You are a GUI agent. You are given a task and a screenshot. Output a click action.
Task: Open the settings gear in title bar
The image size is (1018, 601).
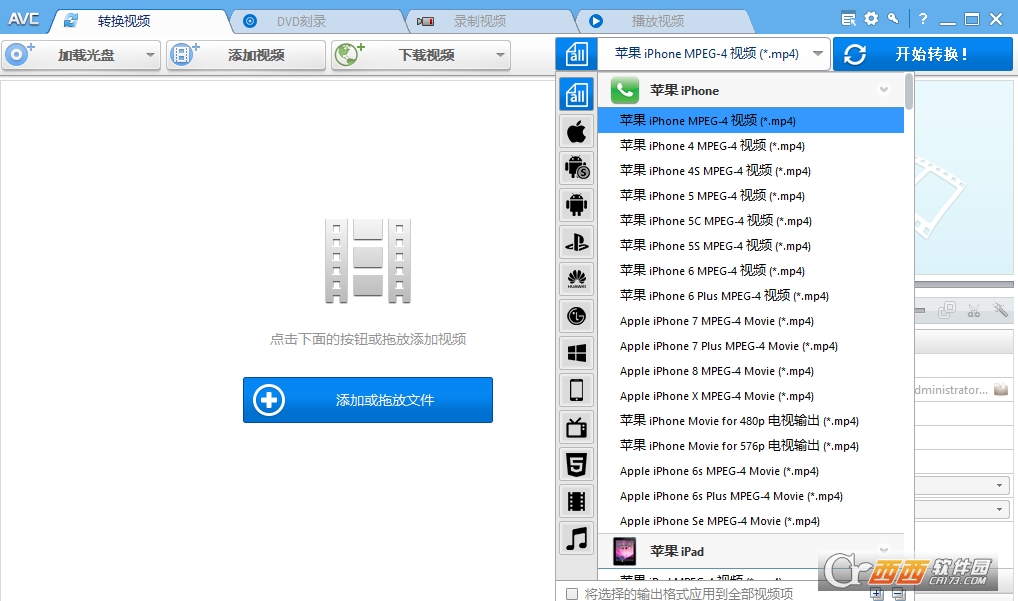coord(871,19)
